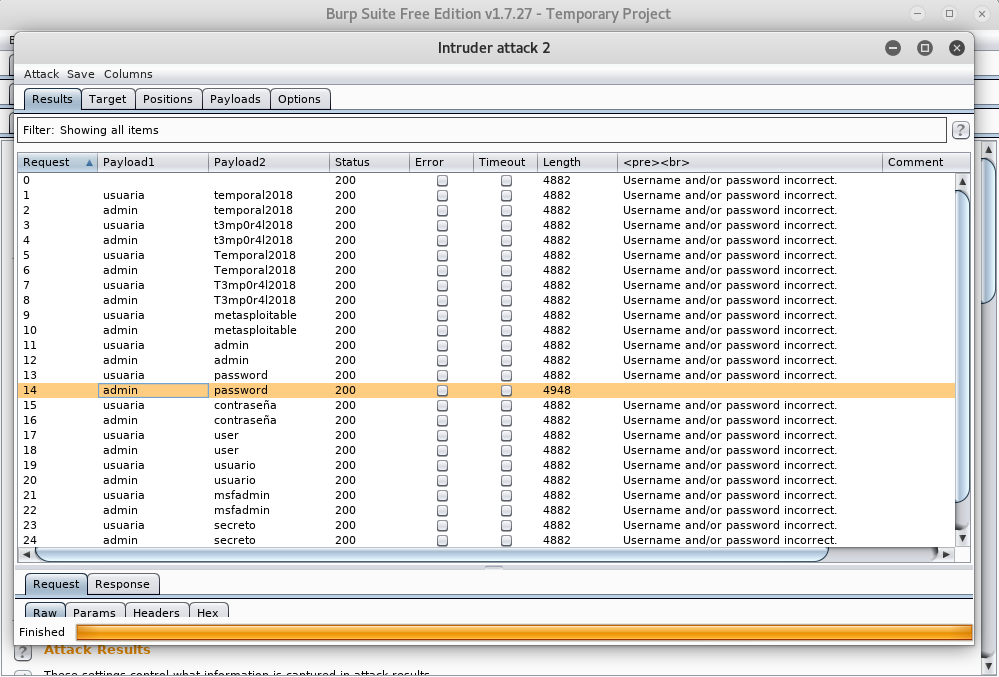This screenshot has width=999, height=677.
Task: Click the filter help question mark icon
Action: click(960, 130)
